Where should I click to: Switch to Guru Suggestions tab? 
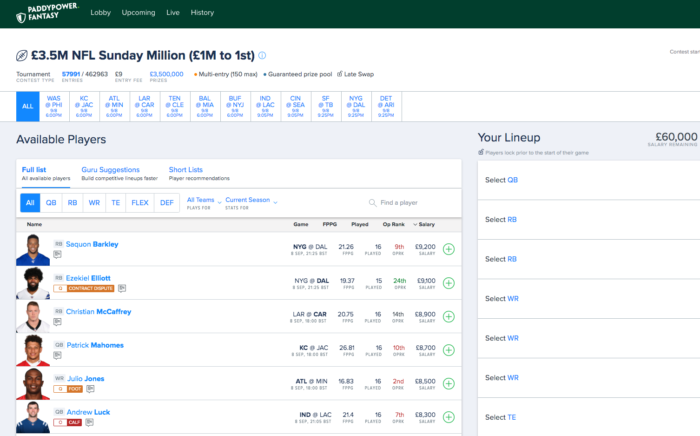coord(110,170)
